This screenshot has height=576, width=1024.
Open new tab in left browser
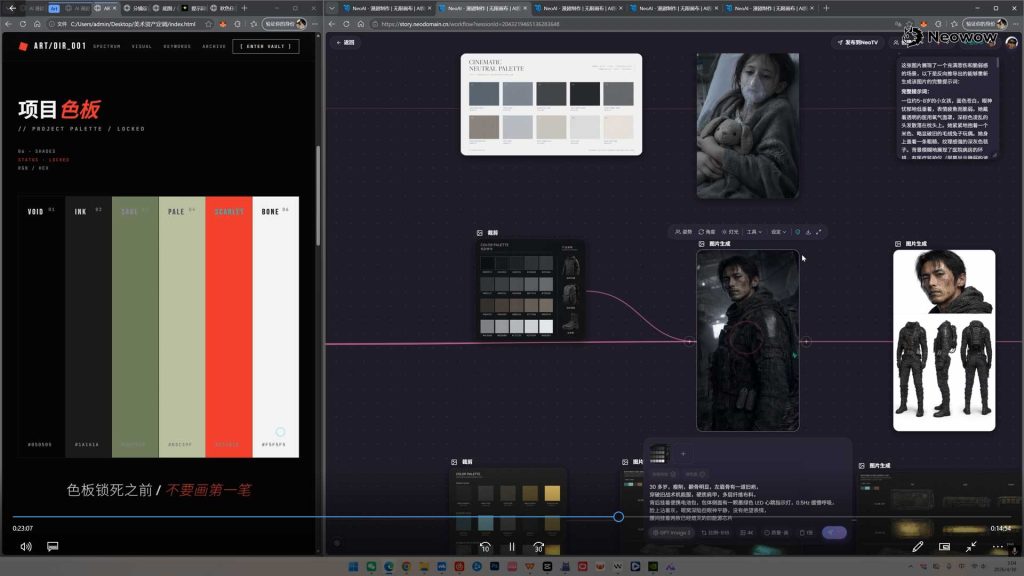(244, 8)
